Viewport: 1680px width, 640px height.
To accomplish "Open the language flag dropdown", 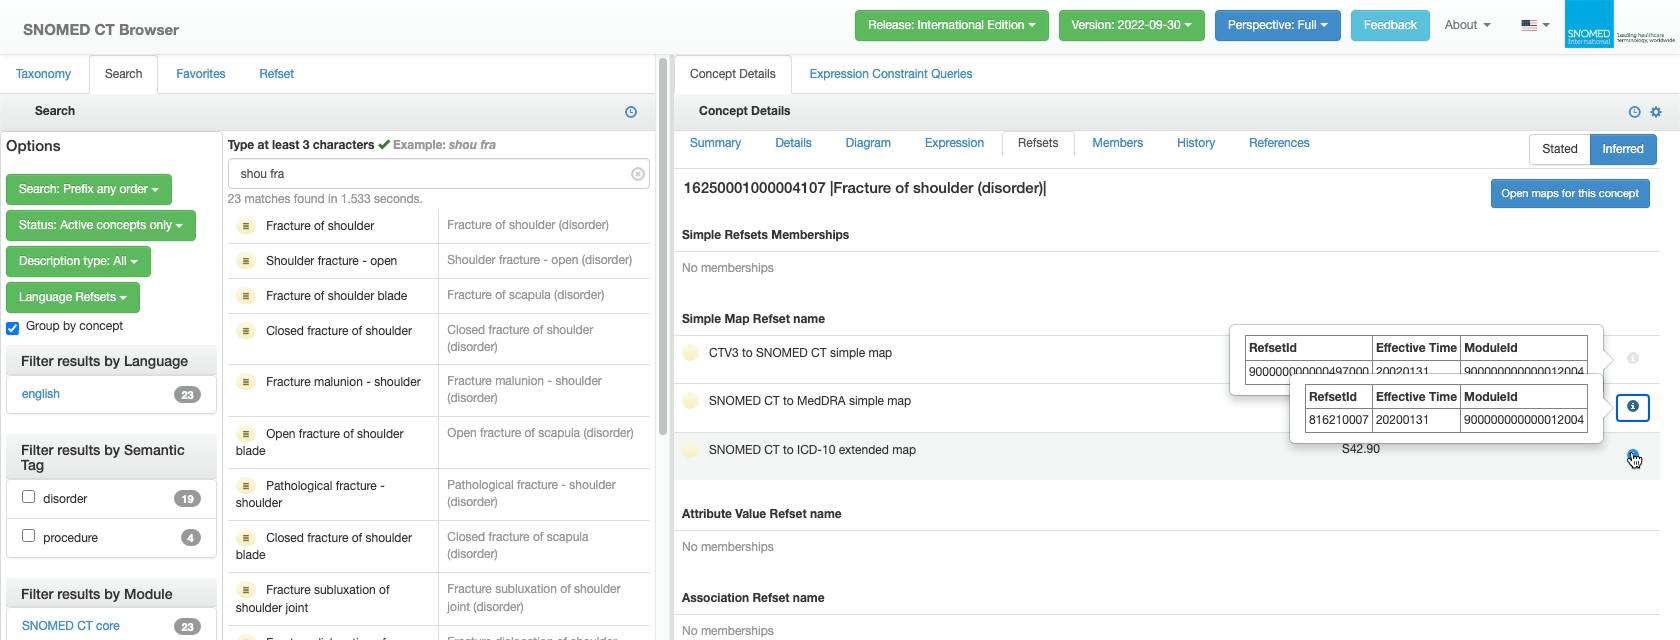I will pos(1535,25).
